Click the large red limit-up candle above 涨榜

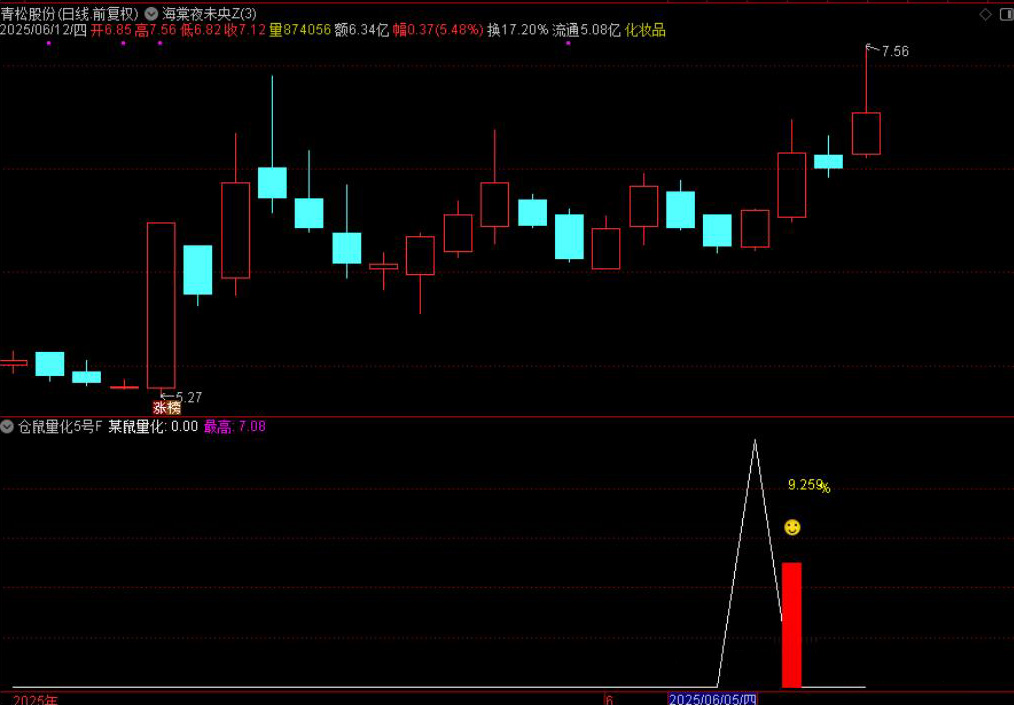pyautogui.click(x=161, y=305)
